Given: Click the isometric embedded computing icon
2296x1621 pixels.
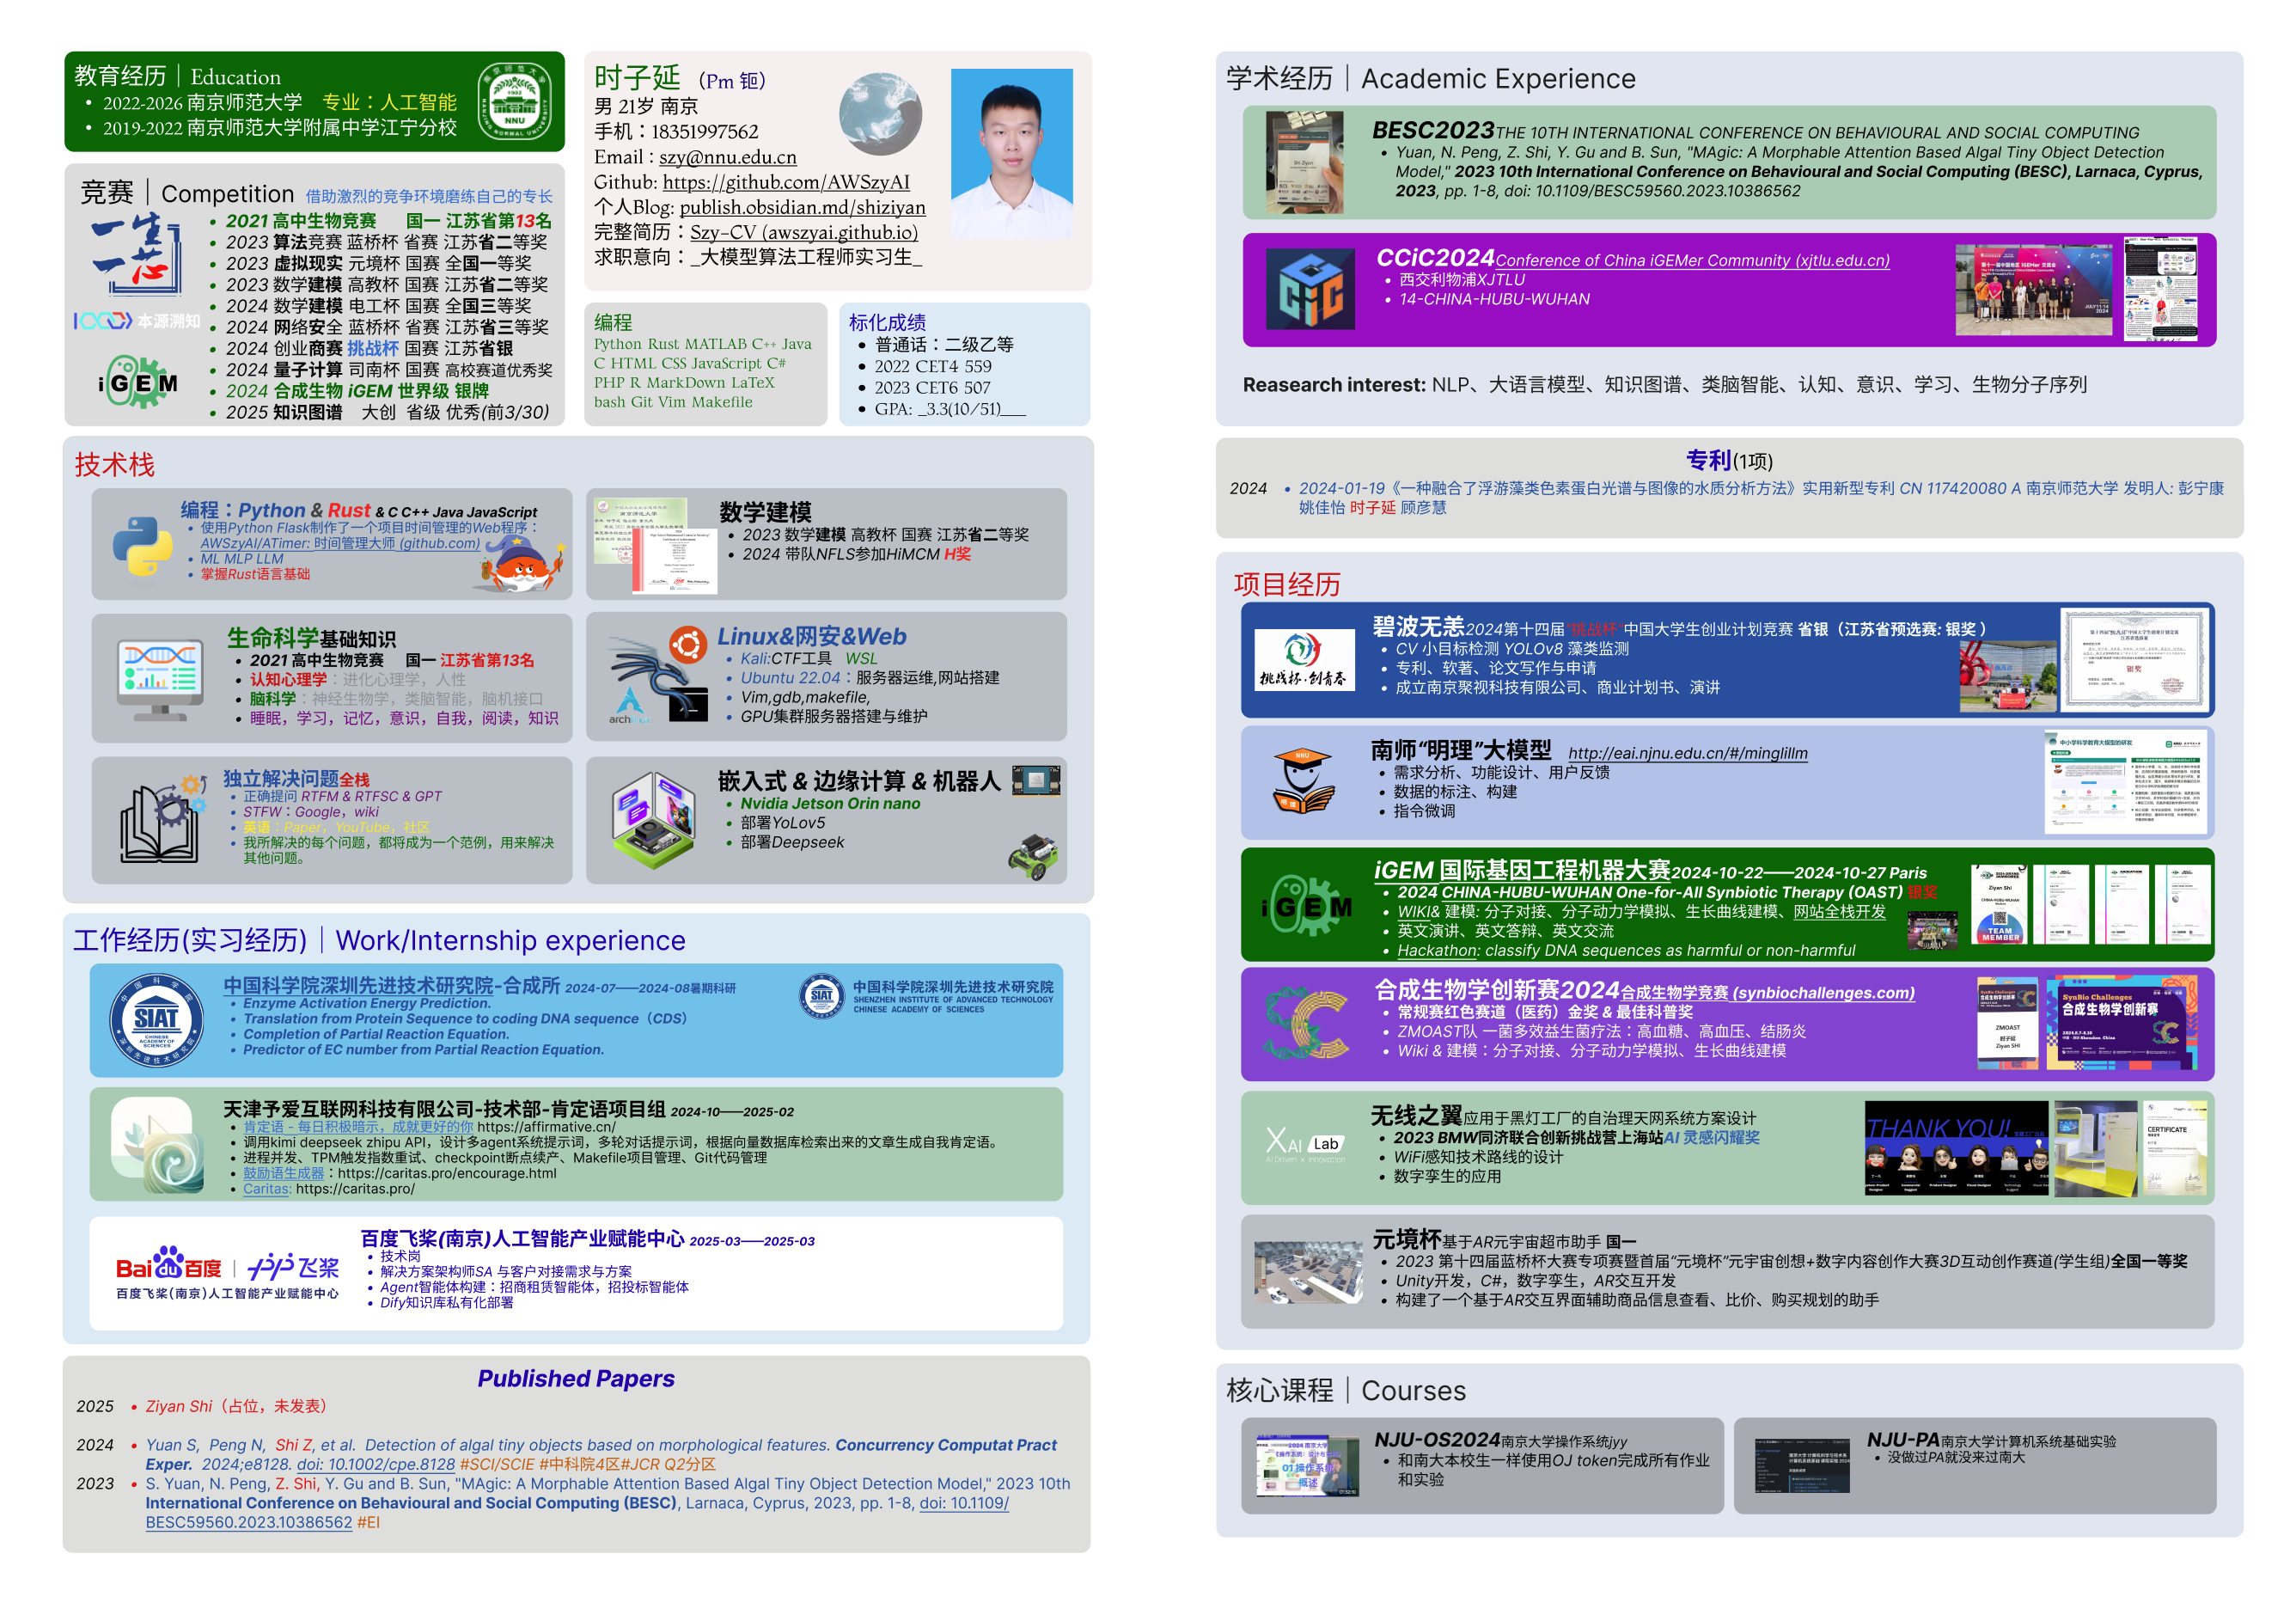Looking at the screenshot, I should tap(654, 820).
